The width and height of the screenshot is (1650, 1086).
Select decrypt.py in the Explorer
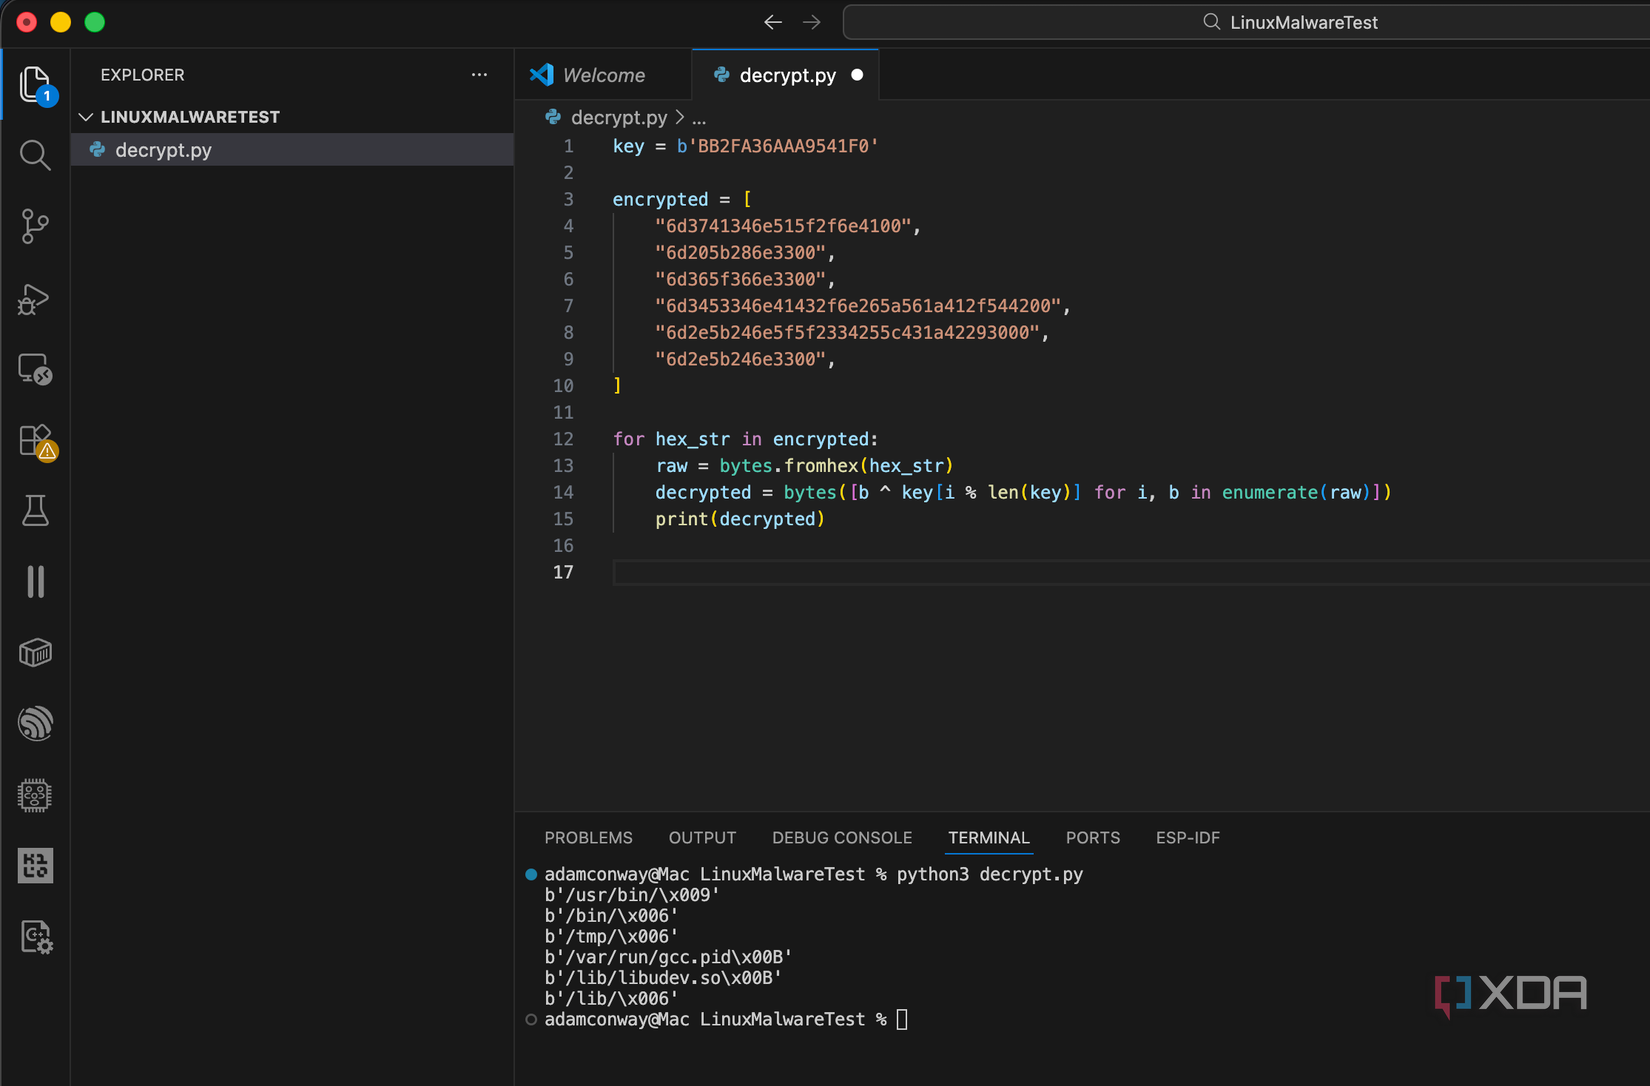[x=163, y=150]
